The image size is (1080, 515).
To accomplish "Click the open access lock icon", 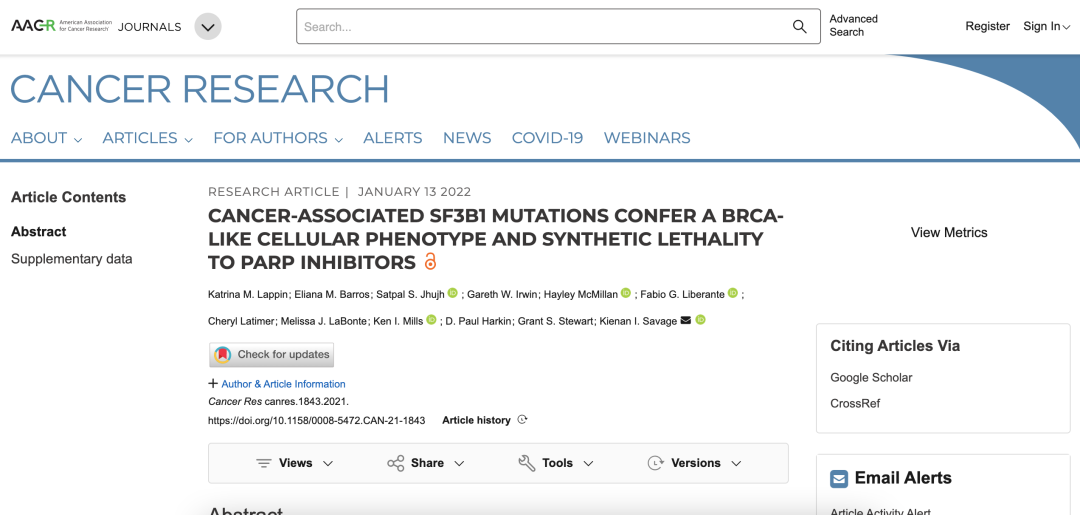I will (x=431, y=262).
